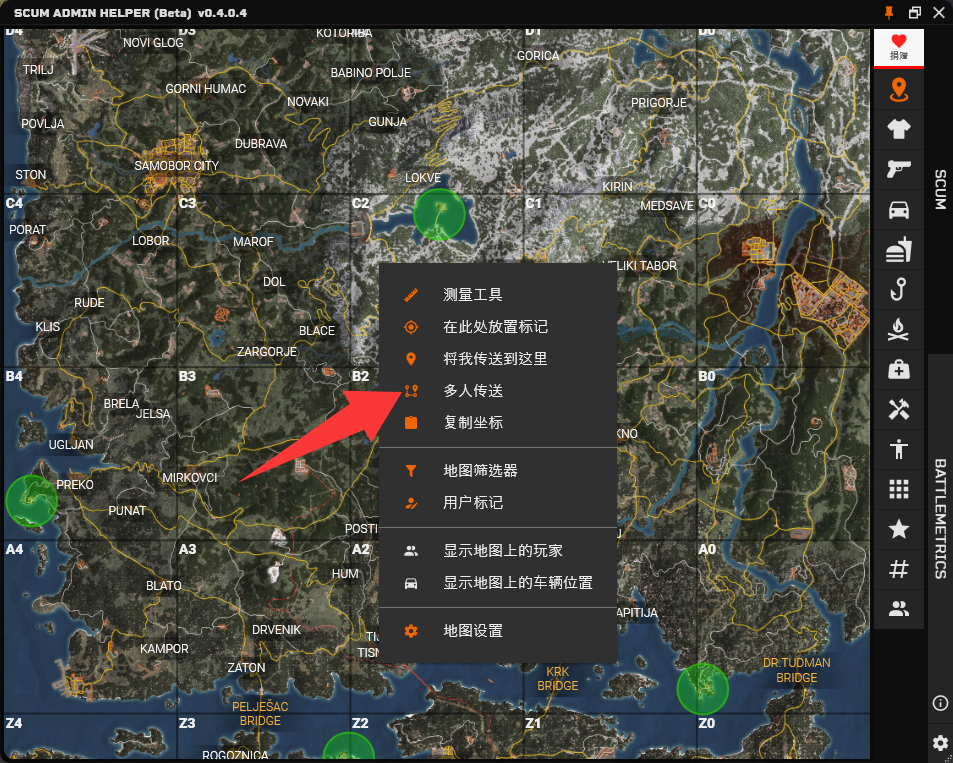Open the crafting tools hammer icon
The width and height of the screenshot is (953, 763).
tap(898, 410)
